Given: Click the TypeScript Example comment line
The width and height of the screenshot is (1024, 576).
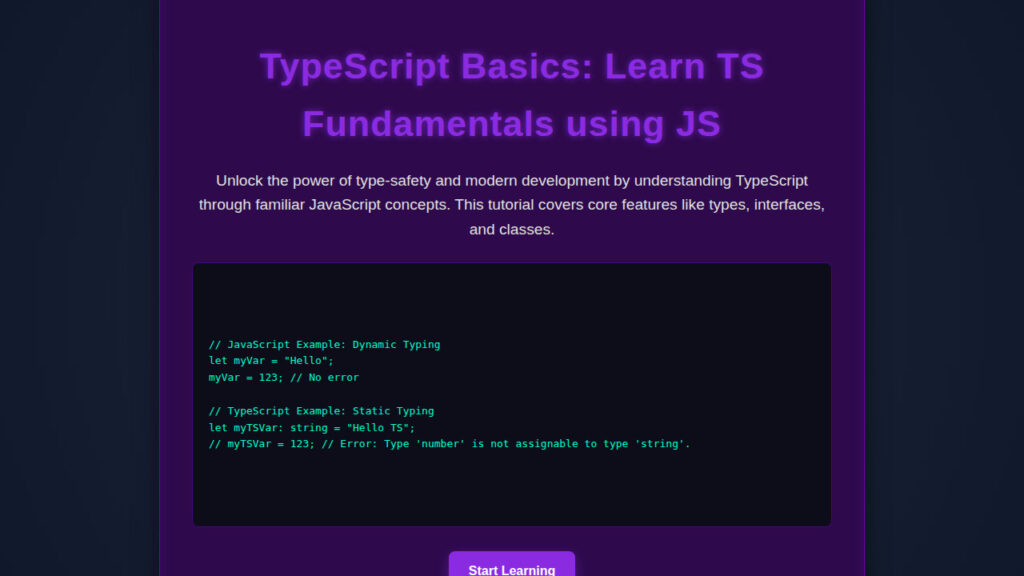Looking at the screenshot, I should point(320,411).
